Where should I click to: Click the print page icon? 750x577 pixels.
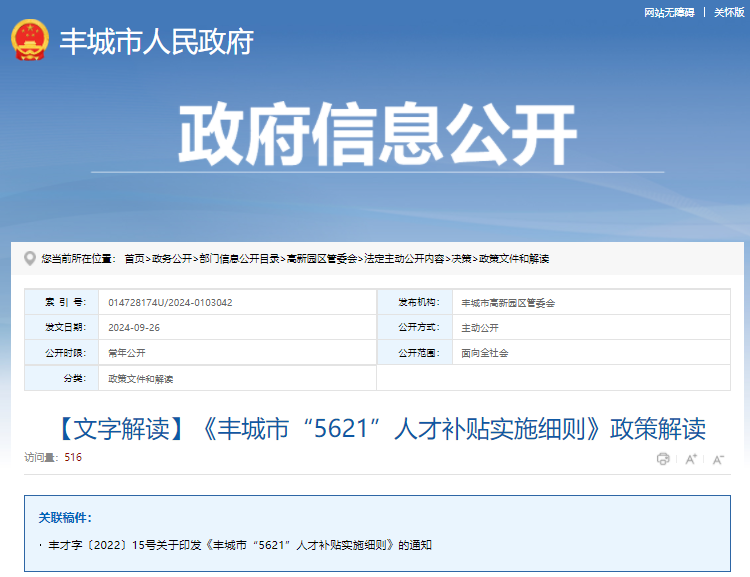coord(663,459)
